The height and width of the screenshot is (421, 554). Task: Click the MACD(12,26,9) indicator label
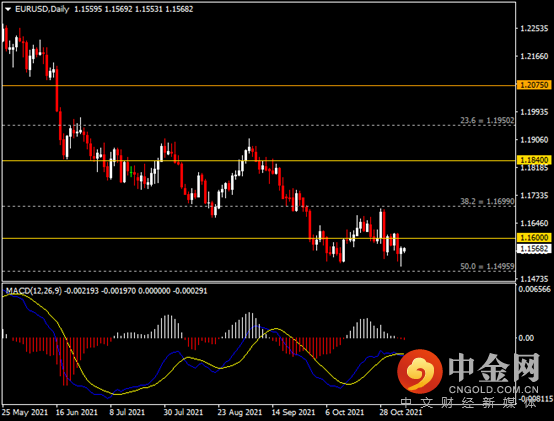34,291
